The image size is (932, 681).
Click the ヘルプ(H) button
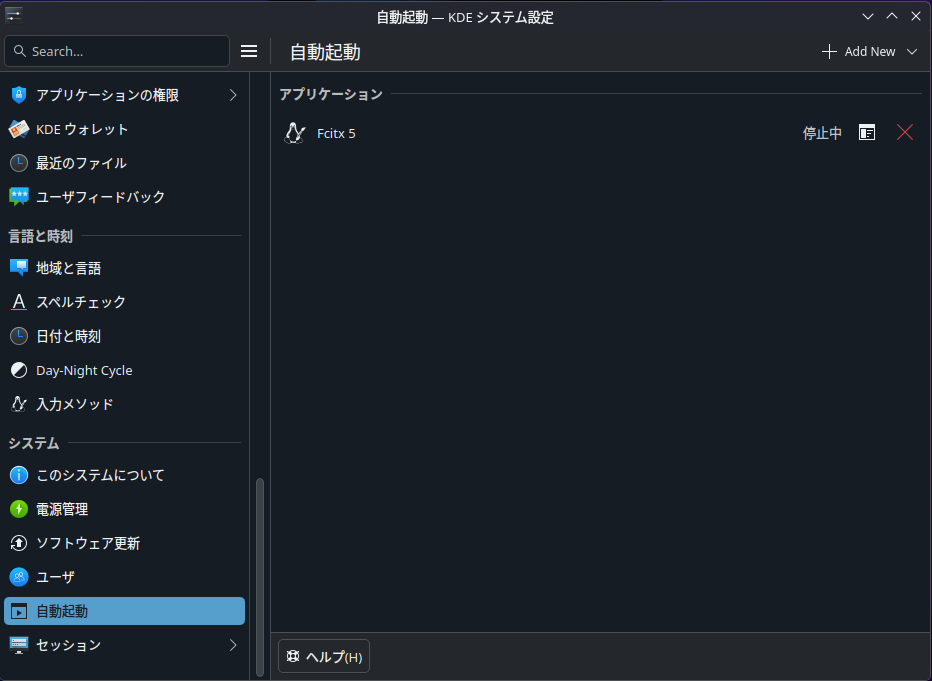[324, 657]
